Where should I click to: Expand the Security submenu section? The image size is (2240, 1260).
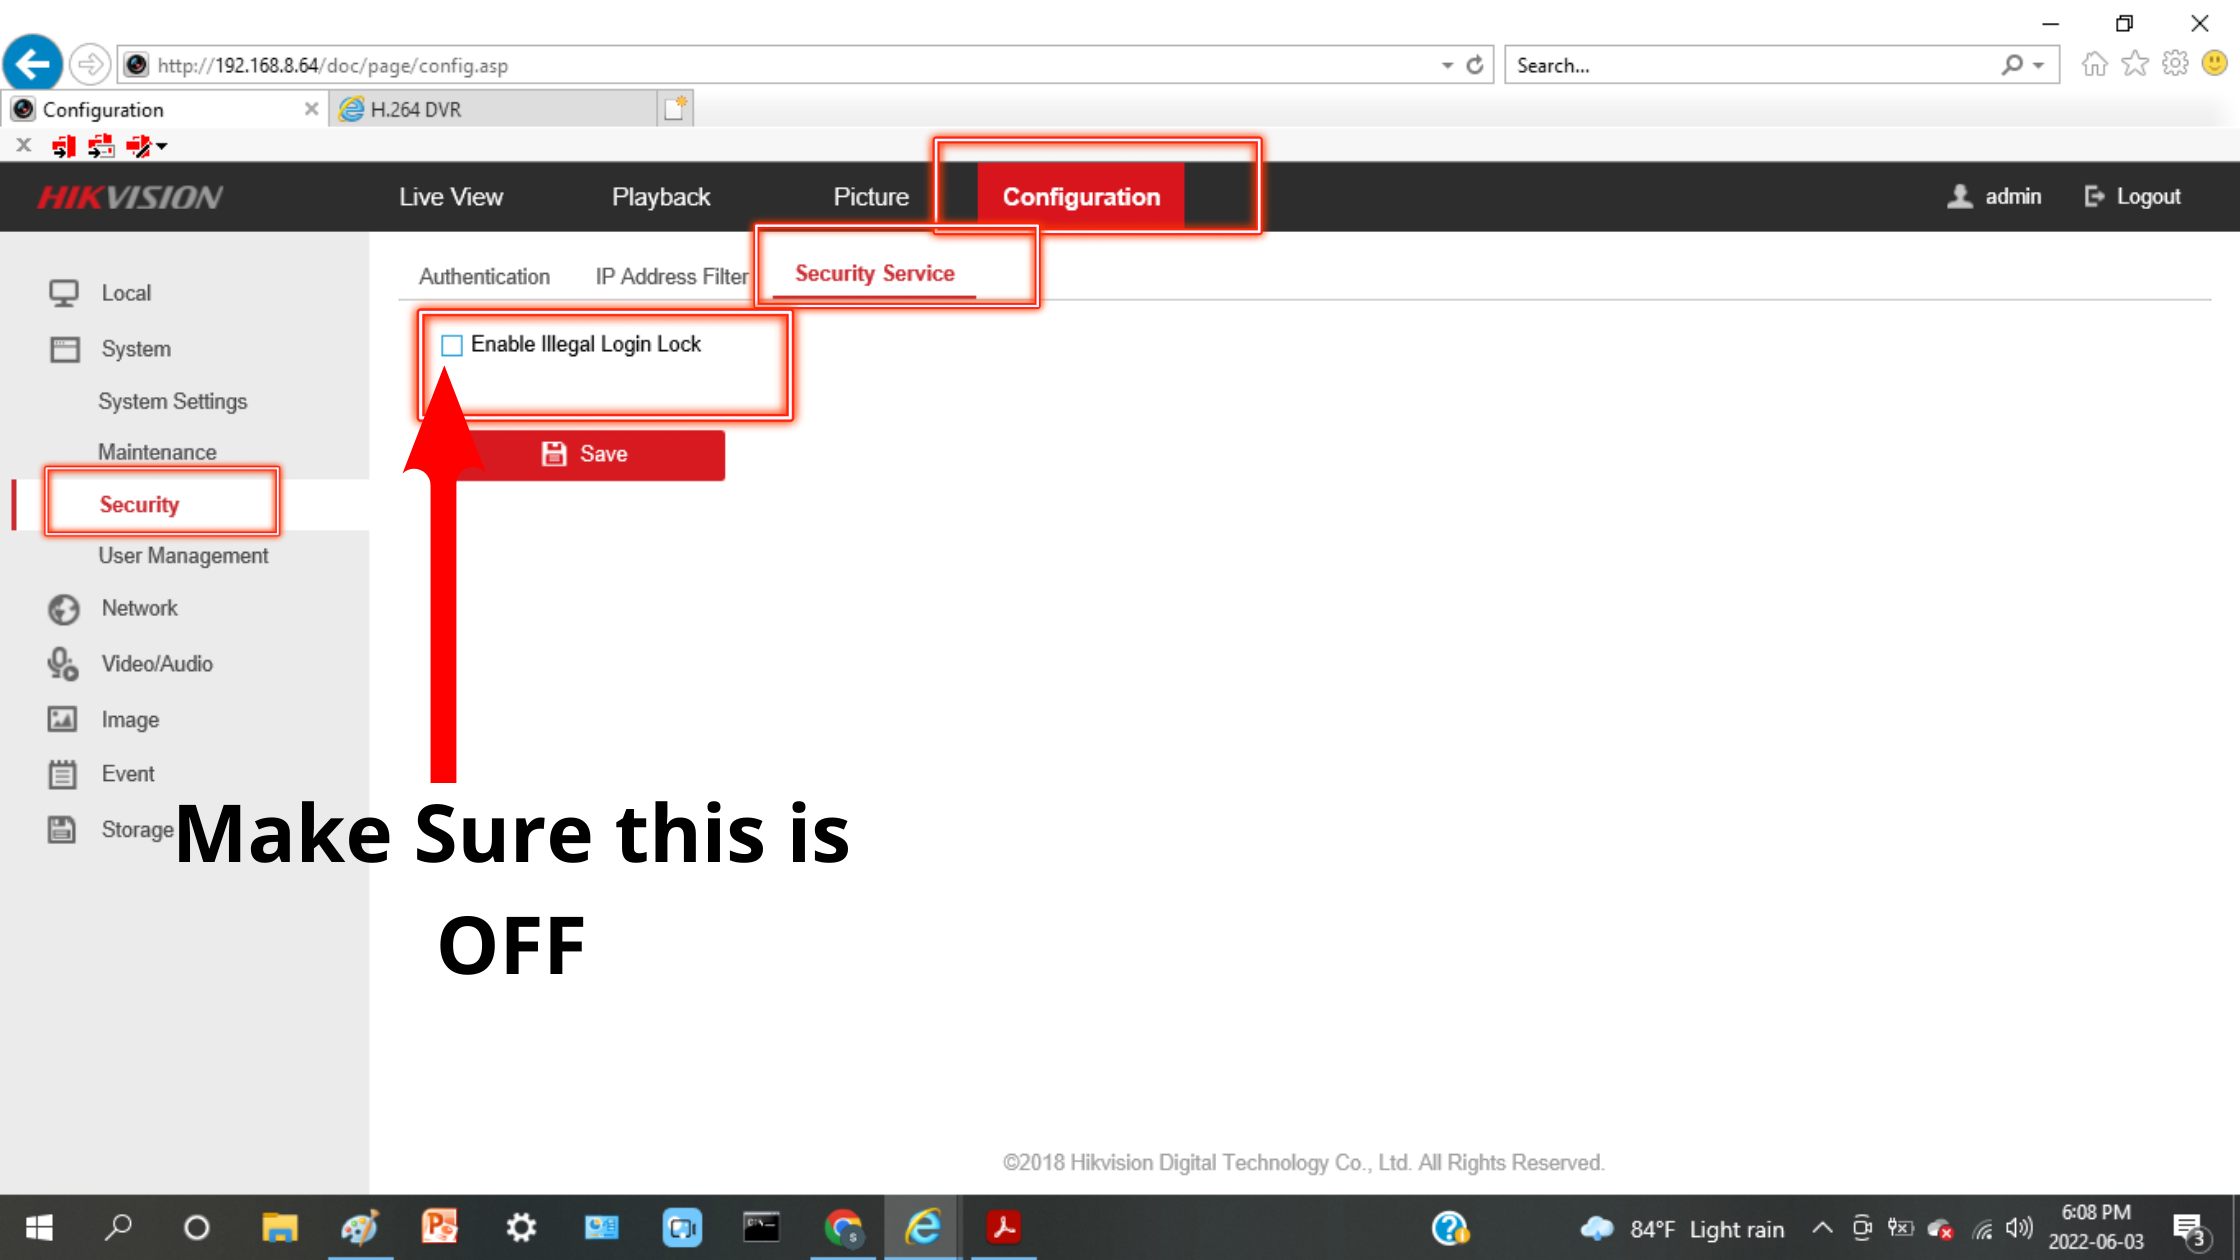pyautogui.click(x=138, y=505)
